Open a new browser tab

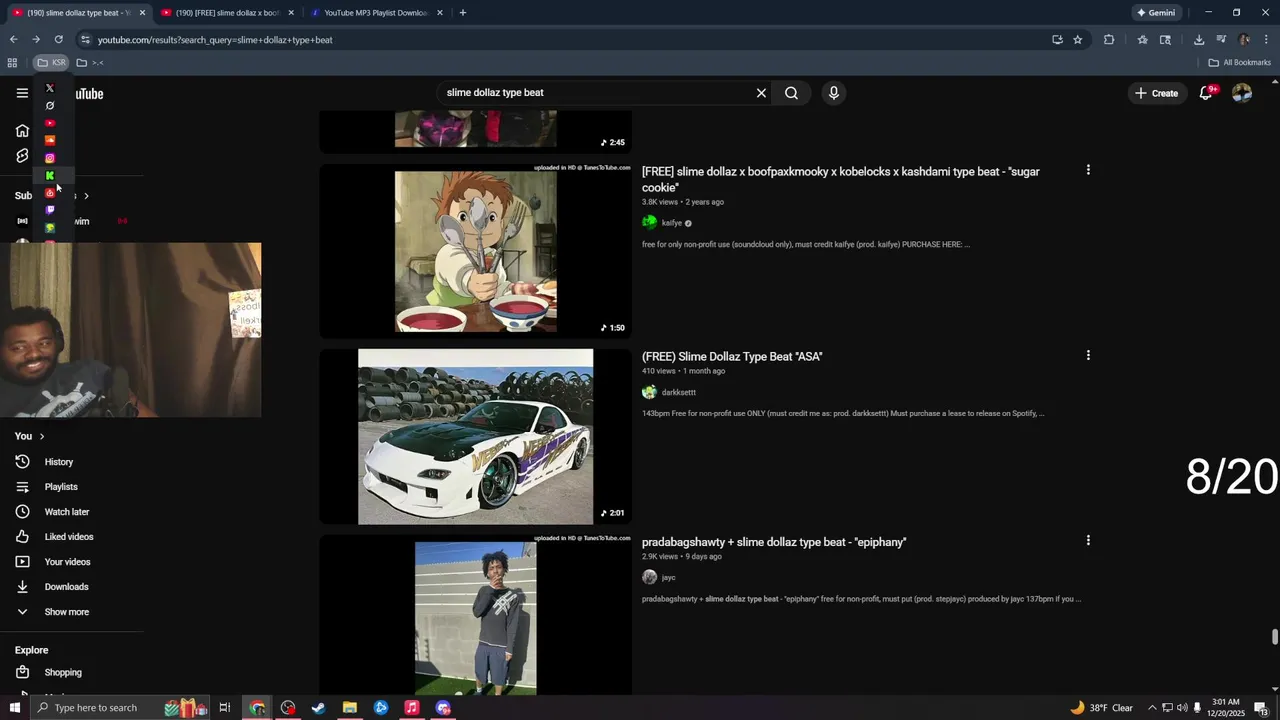(x=462, y=13)
